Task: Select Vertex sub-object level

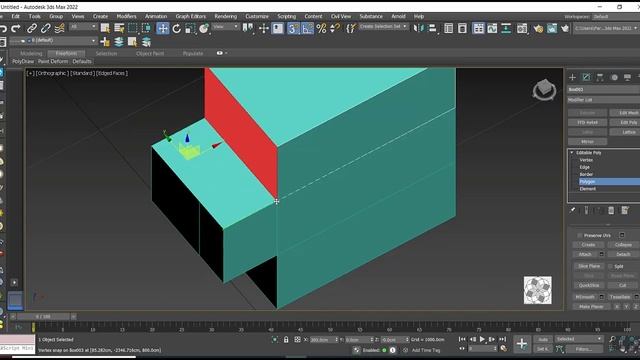Action: (586, 160)
